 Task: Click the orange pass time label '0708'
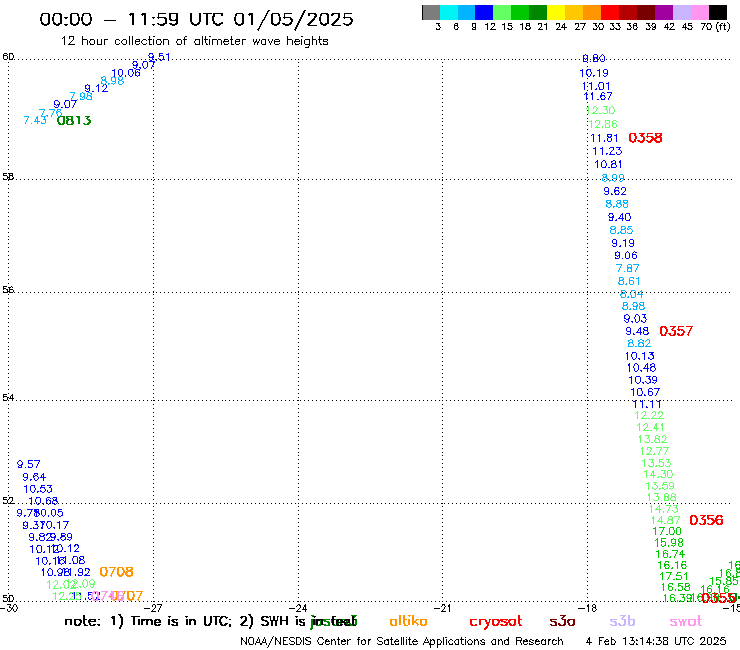coord(116,572)
